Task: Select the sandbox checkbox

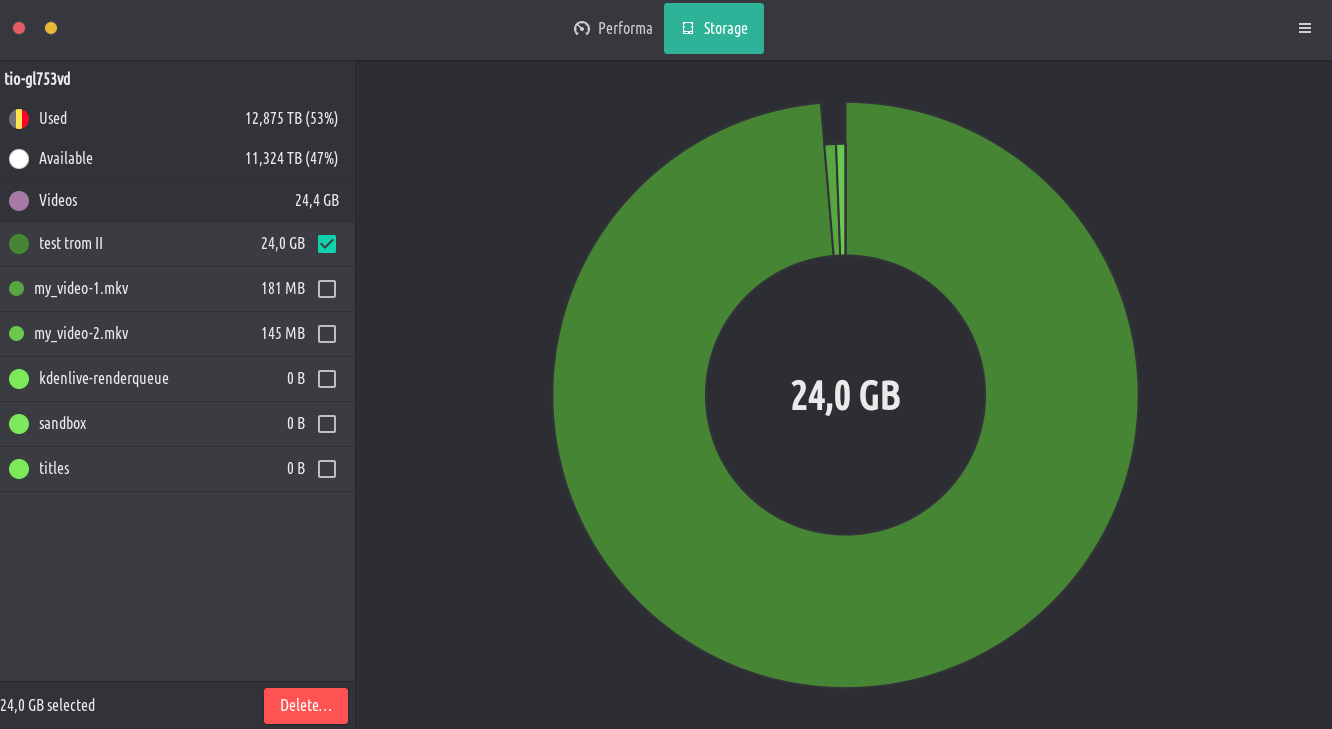Action: 327,424
